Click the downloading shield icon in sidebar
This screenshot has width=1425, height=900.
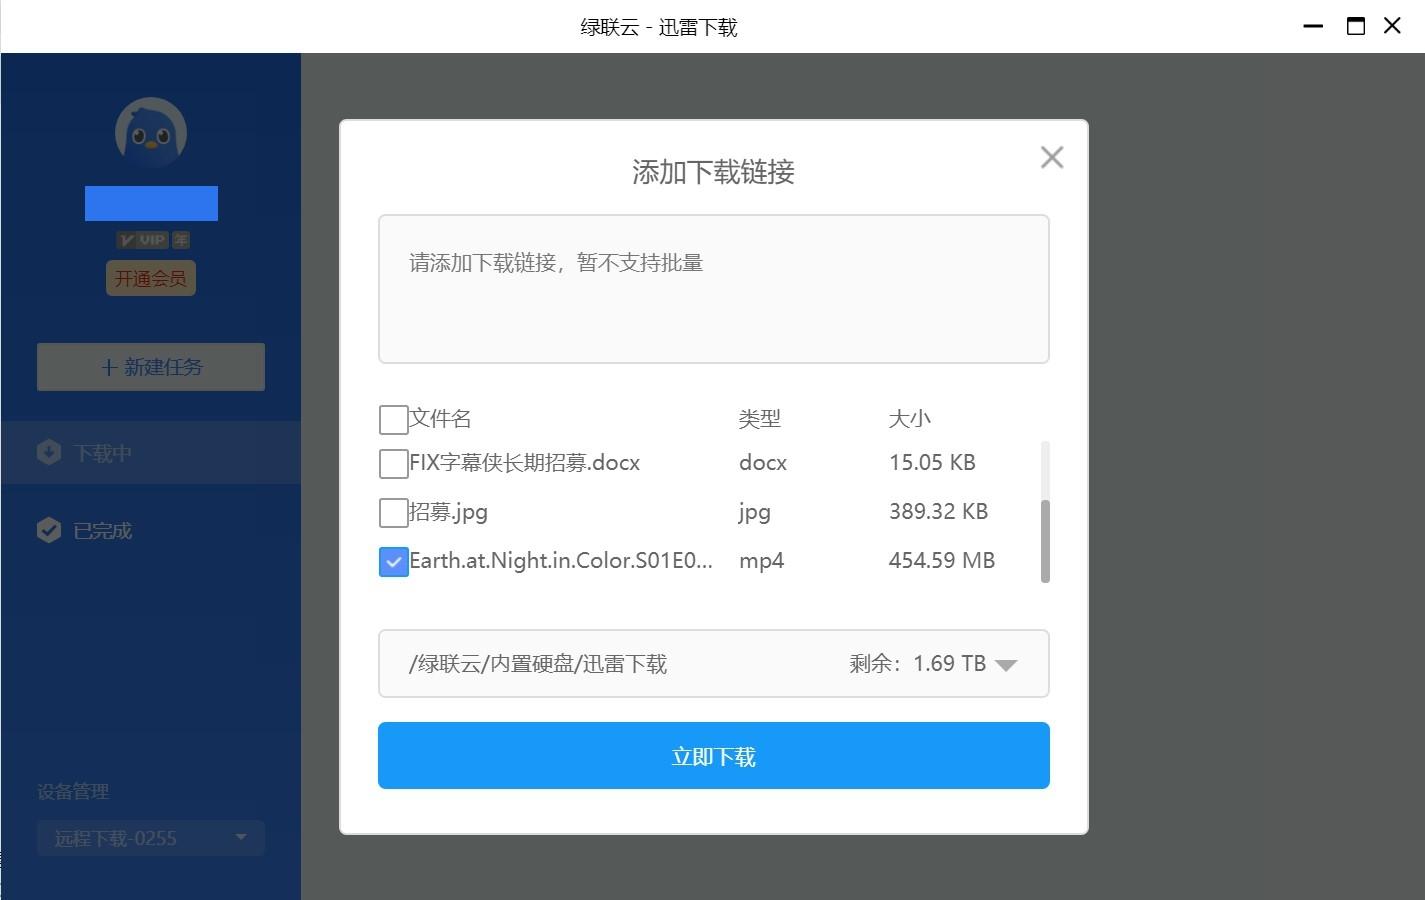pos(49,453)
